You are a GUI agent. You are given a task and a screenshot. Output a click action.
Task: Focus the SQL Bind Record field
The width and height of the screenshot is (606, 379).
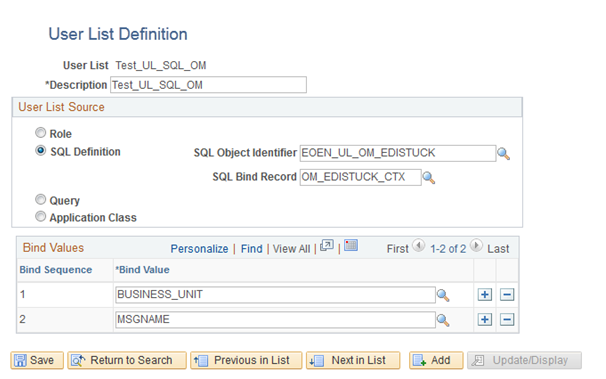[360, 177]
